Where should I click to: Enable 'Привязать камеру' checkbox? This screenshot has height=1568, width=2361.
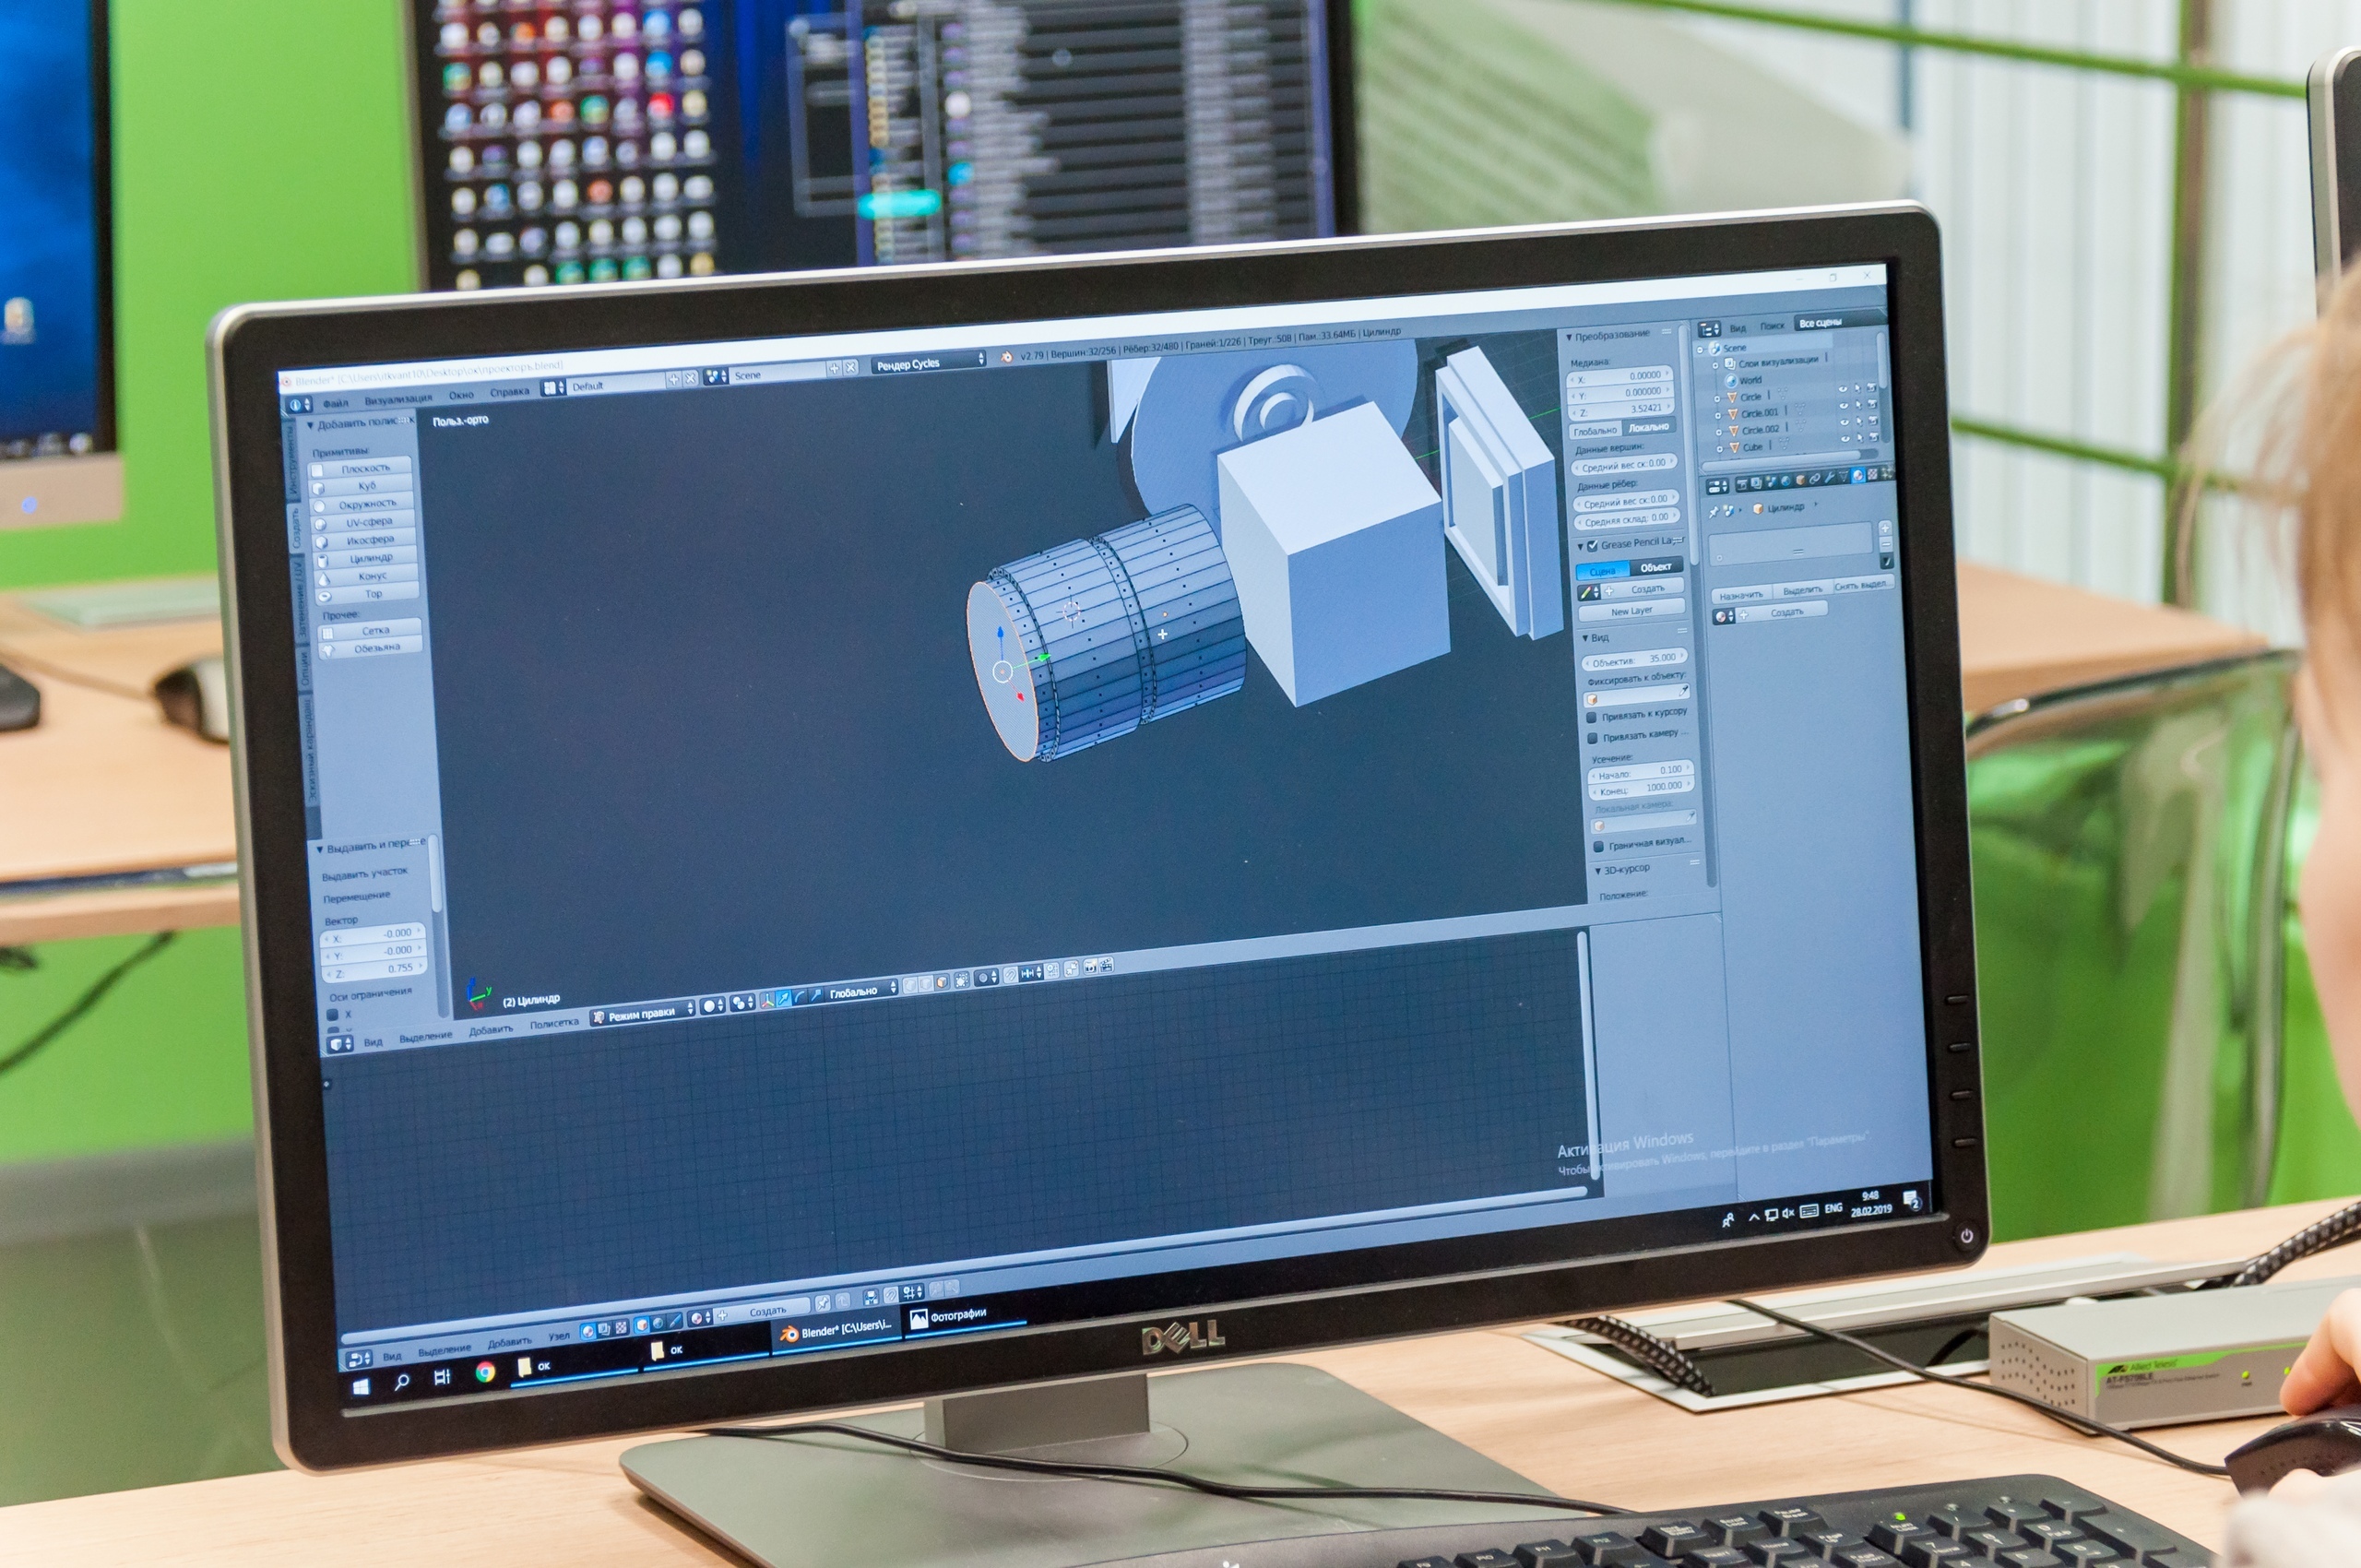pos(1592,738)
